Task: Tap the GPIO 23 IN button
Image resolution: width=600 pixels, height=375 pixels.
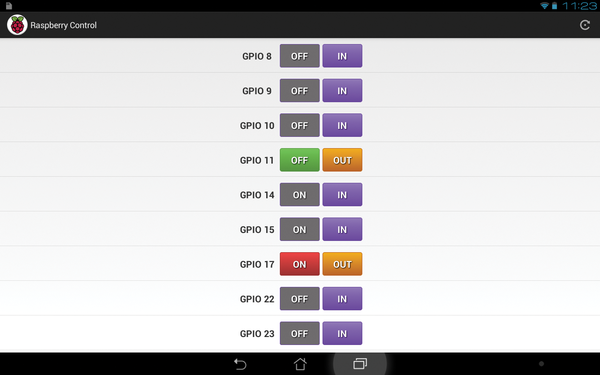Action: pyautogui.click(x=342, y=333)
